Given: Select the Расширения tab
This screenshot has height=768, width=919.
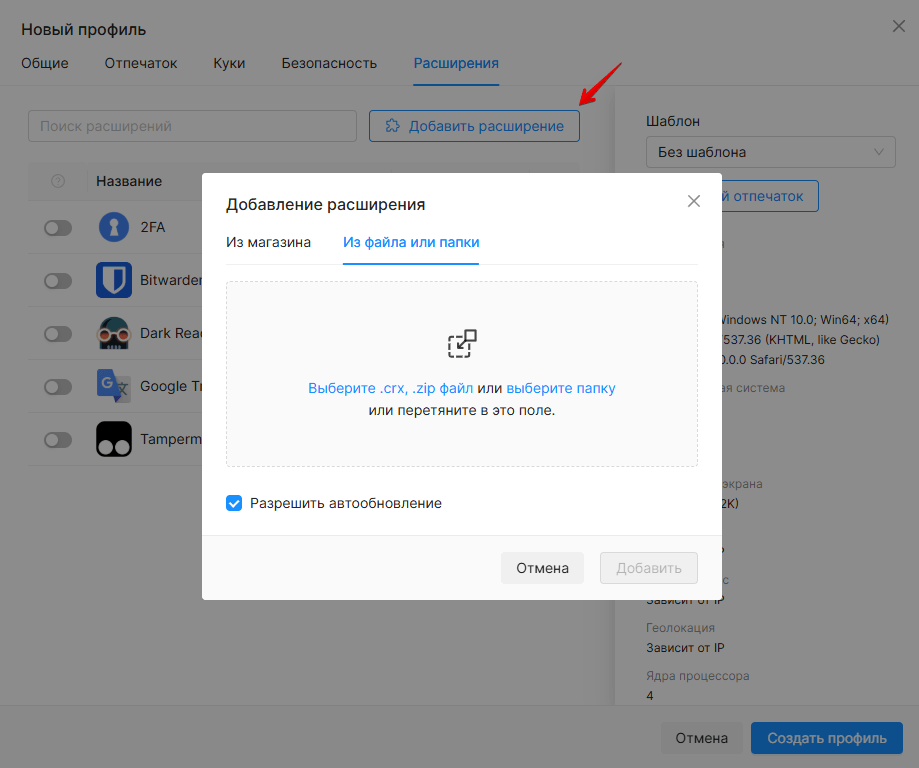Looking at the screenshot, I should 456,63.
